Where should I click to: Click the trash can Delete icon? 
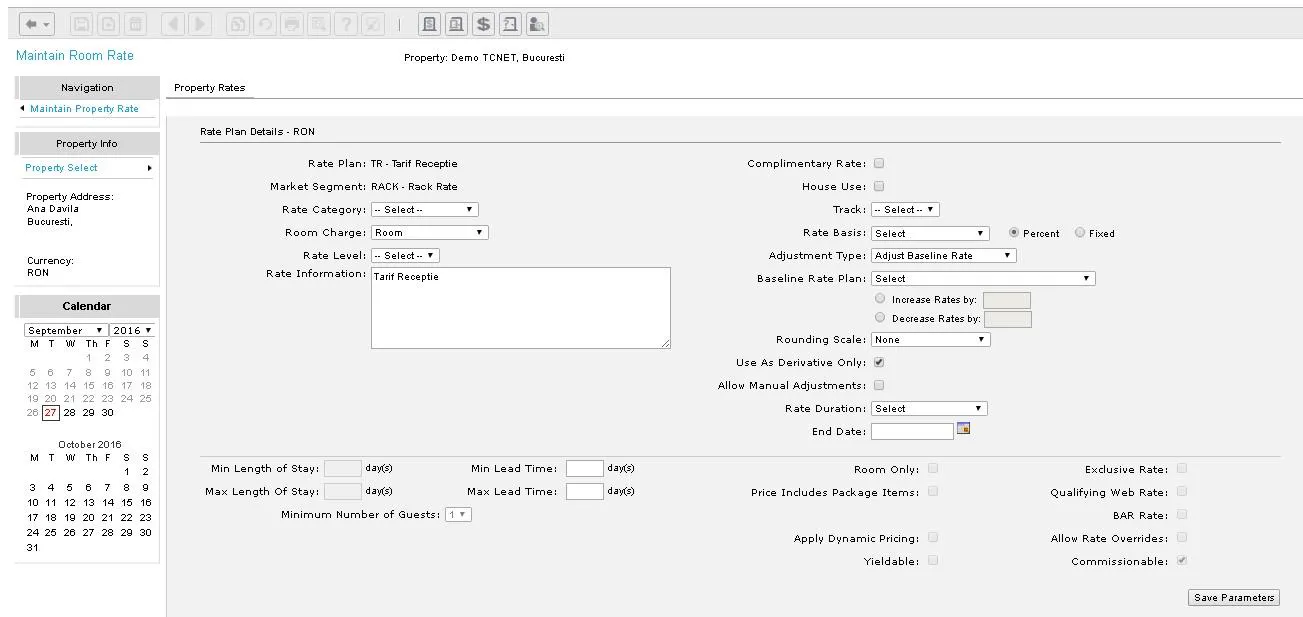(136, 24)
